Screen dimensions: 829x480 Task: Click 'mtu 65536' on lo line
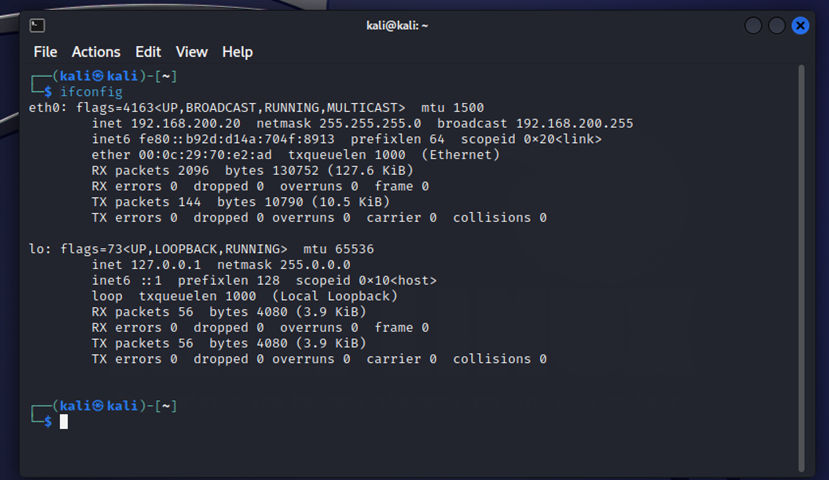tap(338, 249)
